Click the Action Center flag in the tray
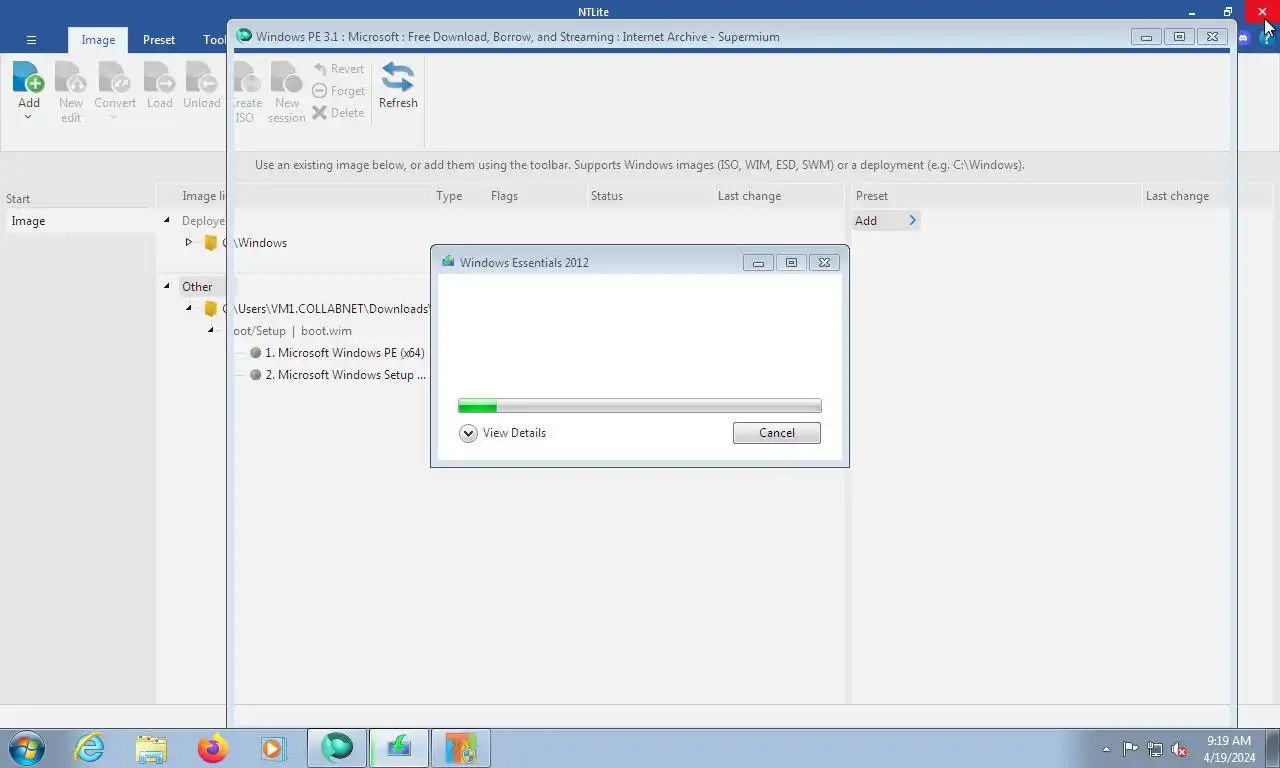 [x=1130, y=749]
